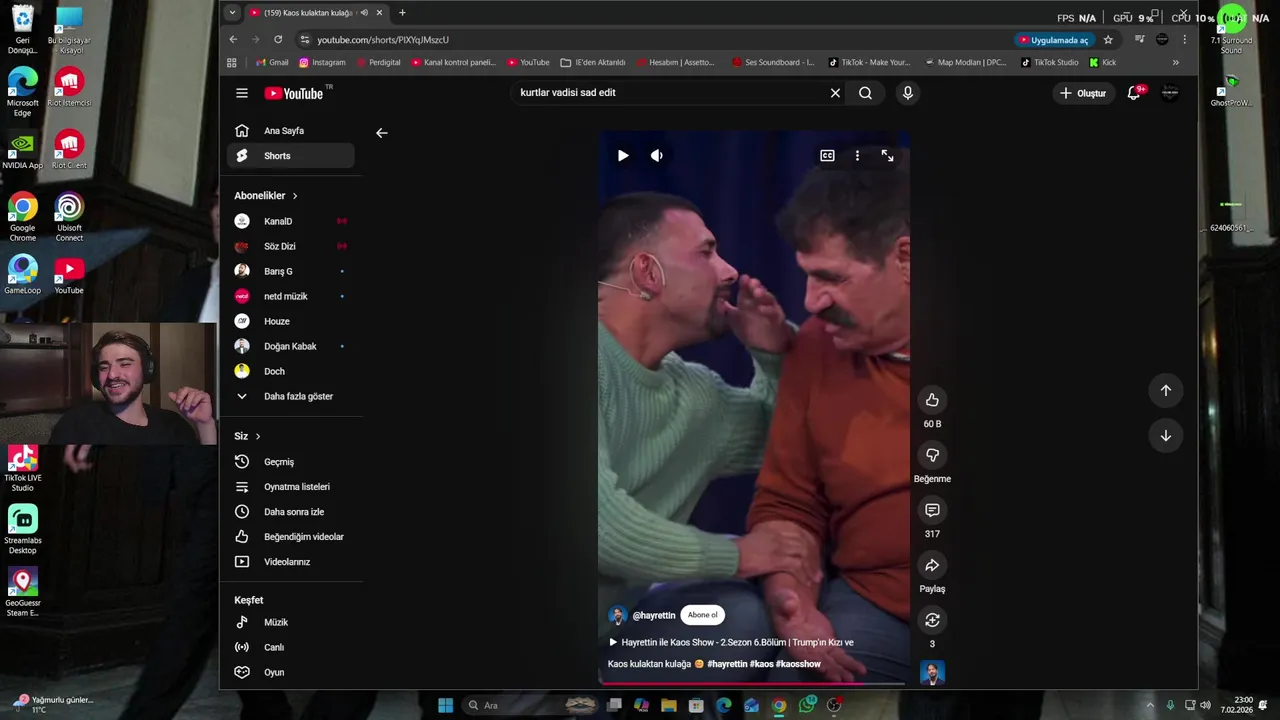The height and width of the screenshot is (720, 1280).
Task: Start voice search with the microphone
Action: (907, 93)
